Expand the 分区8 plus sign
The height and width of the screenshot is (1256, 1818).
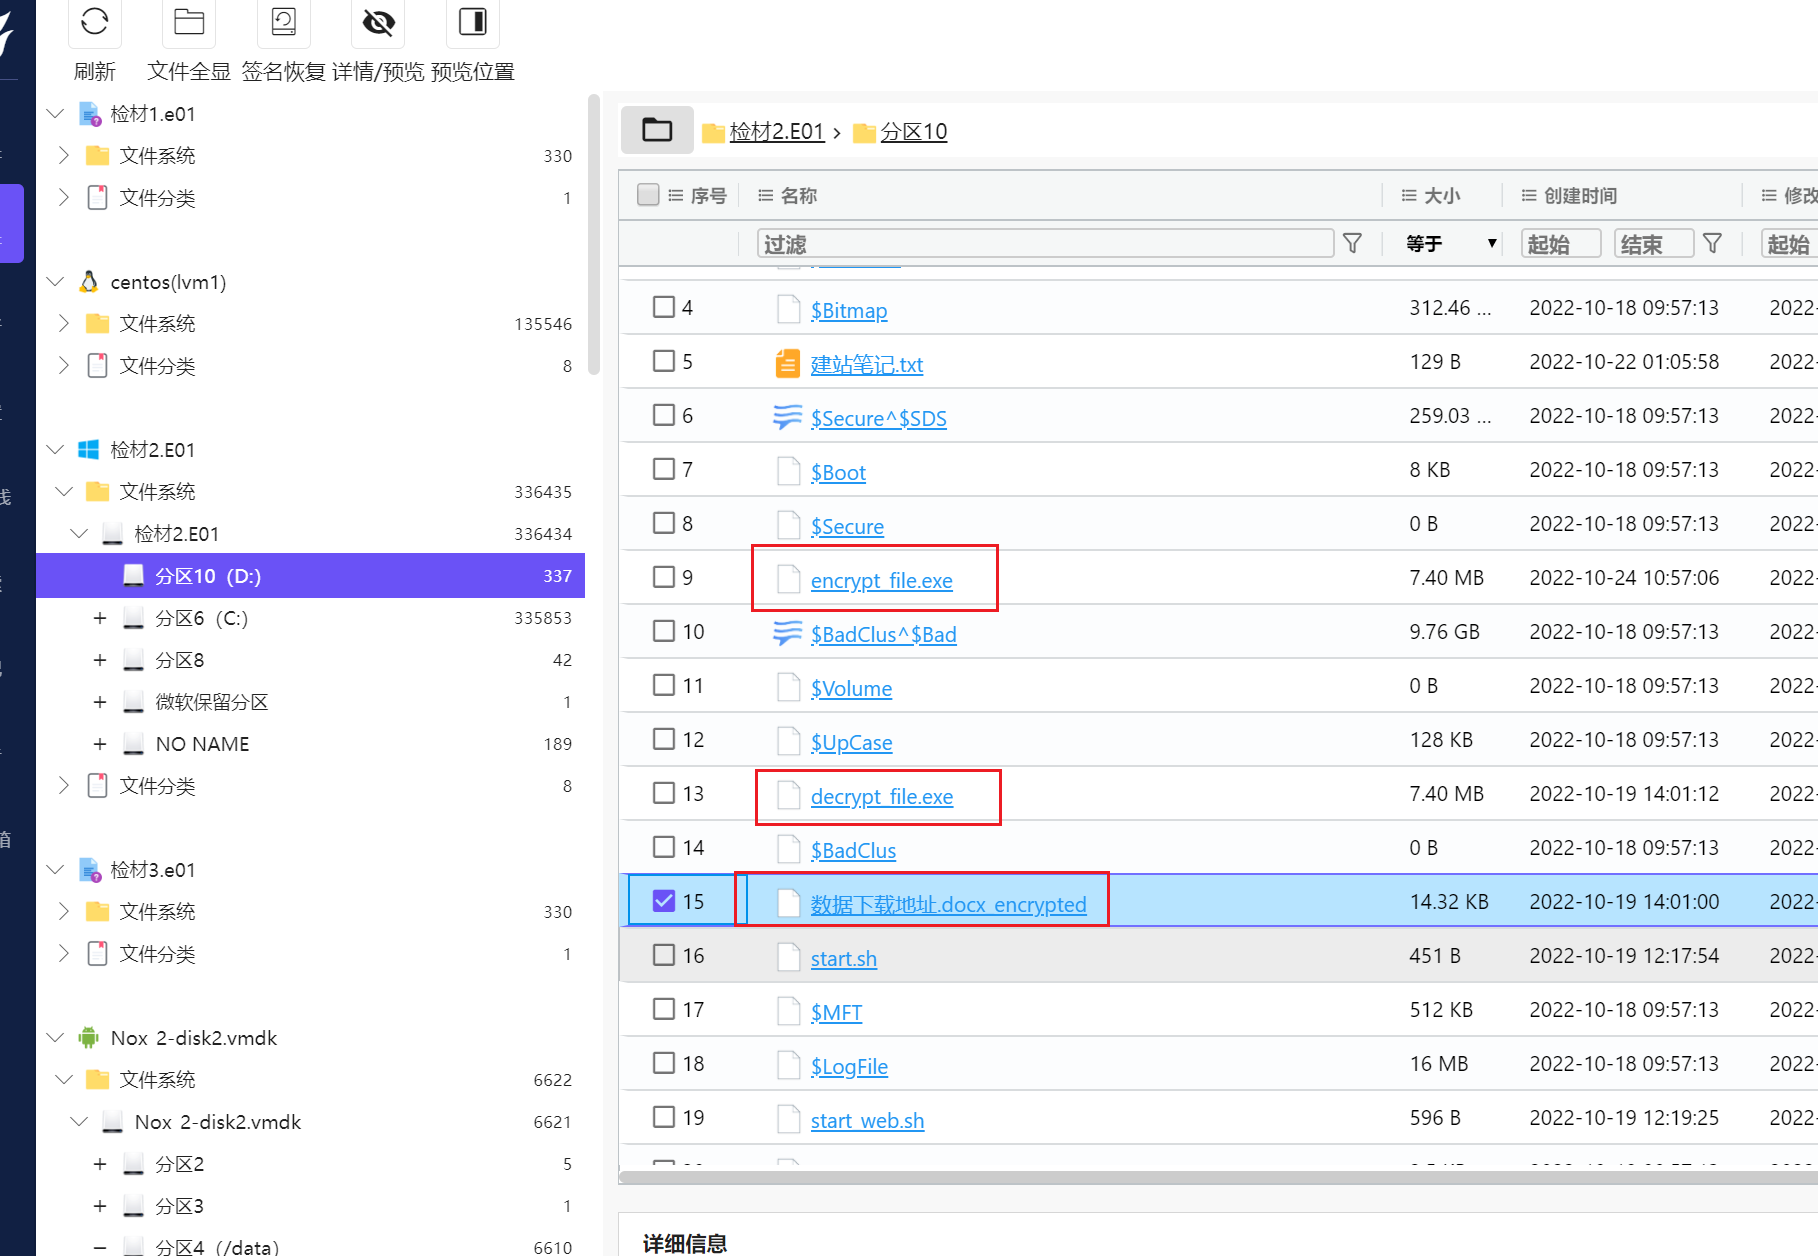pos(100,660)
